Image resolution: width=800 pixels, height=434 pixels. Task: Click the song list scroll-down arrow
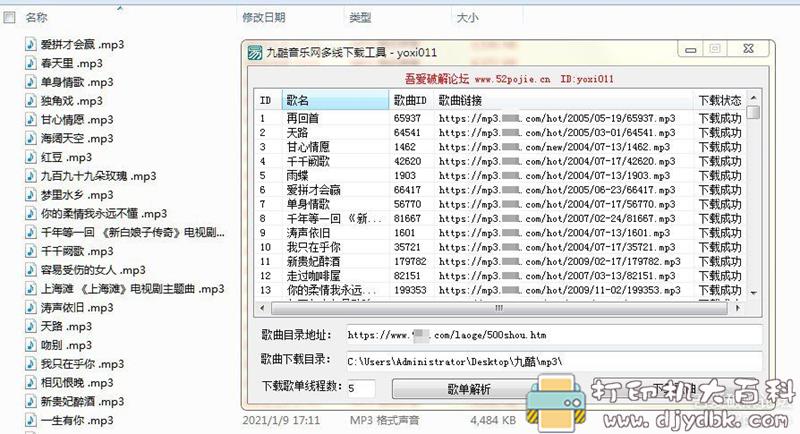point(754,293)
